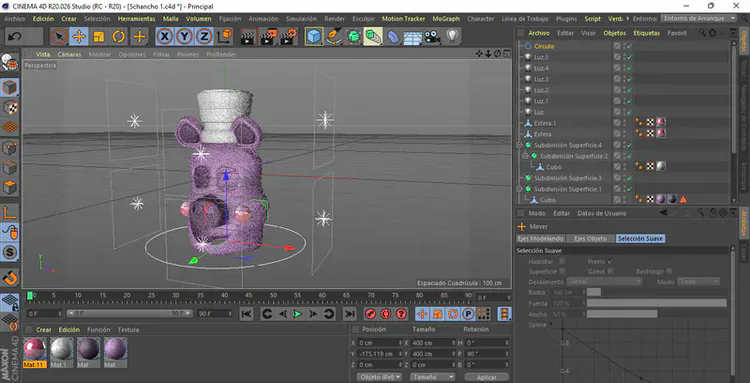Collapse Subdivisión Superficie.2 tree node

click(526, 156)
